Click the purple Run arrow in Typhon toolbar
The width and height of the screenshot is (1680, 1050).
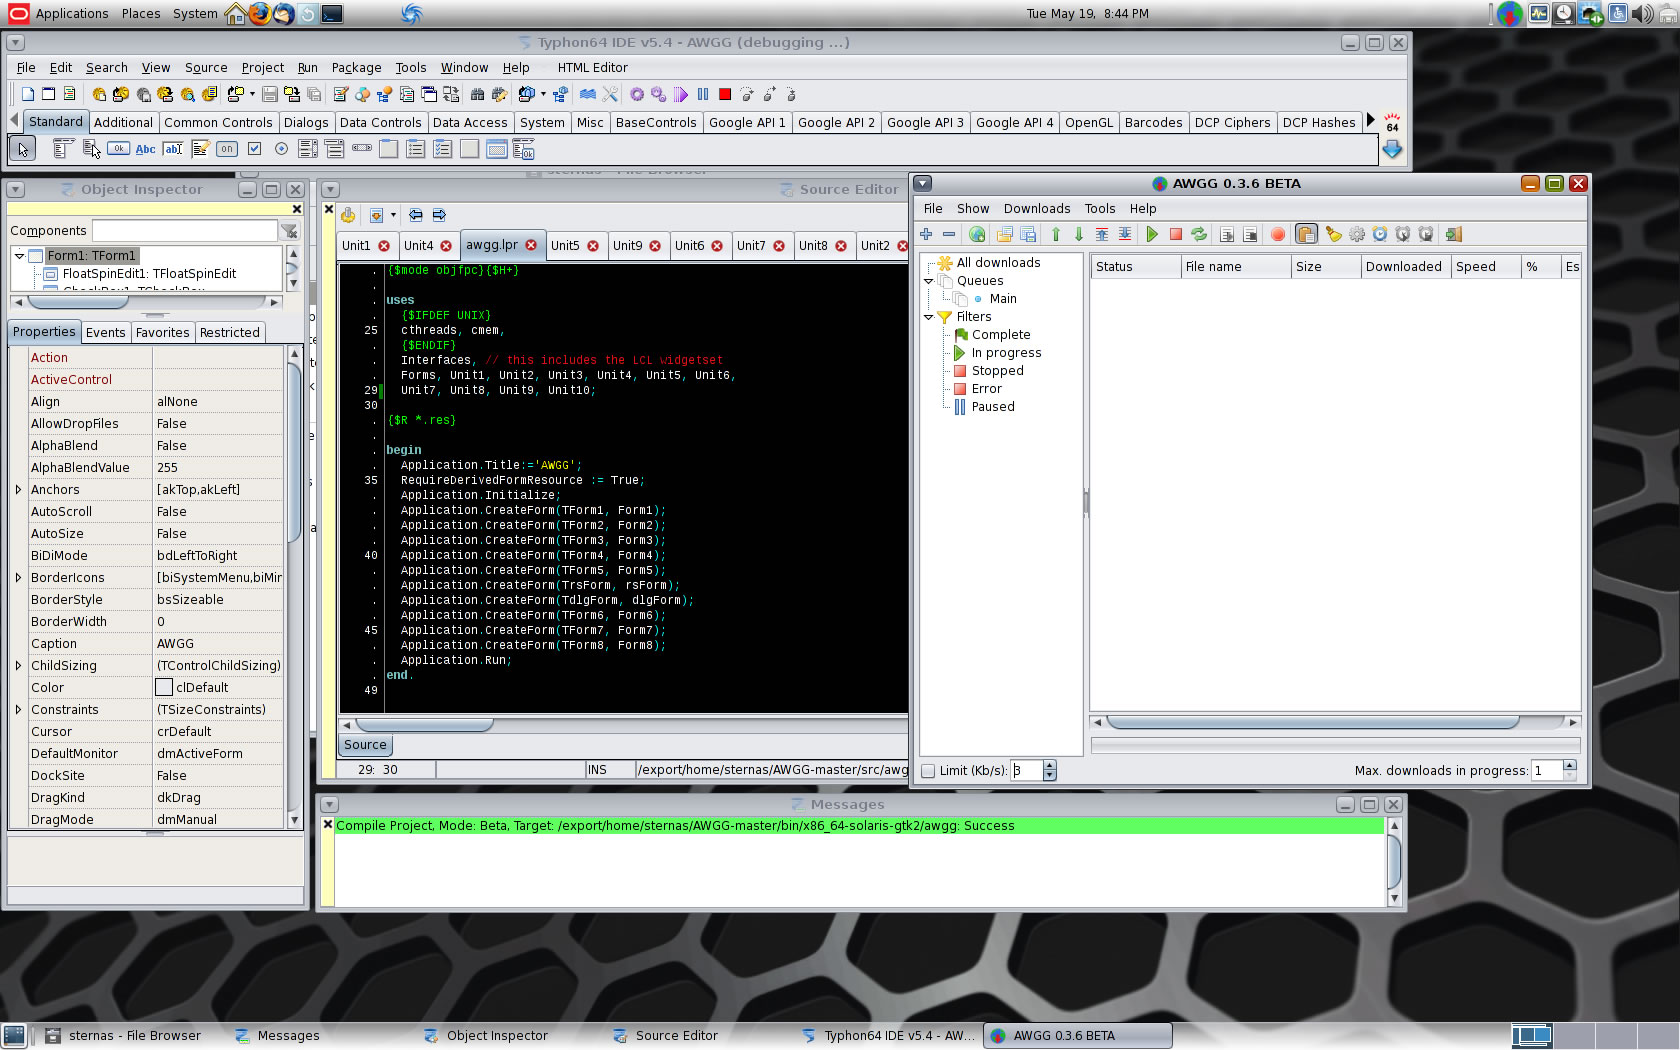[x=681, y=94]
